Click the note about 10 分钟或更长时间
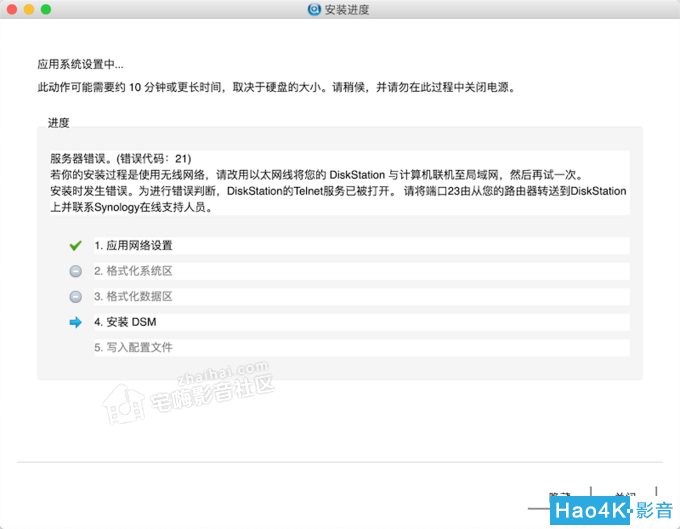This screenshot has width=680, height=529. 277,88
